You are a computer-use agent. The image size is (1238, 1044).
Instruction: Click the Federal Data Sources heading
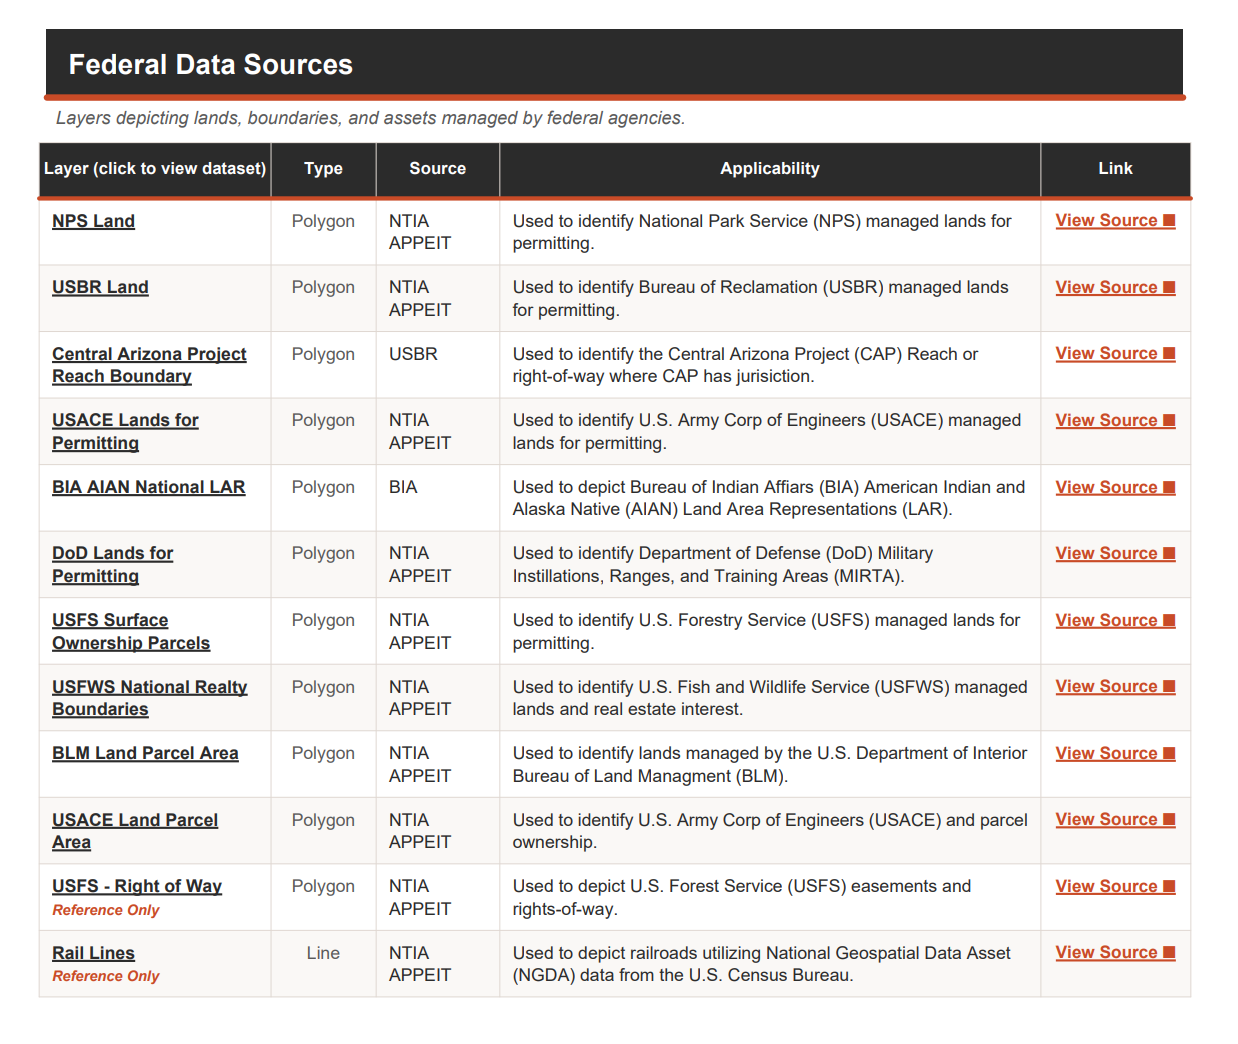(211, 65)
